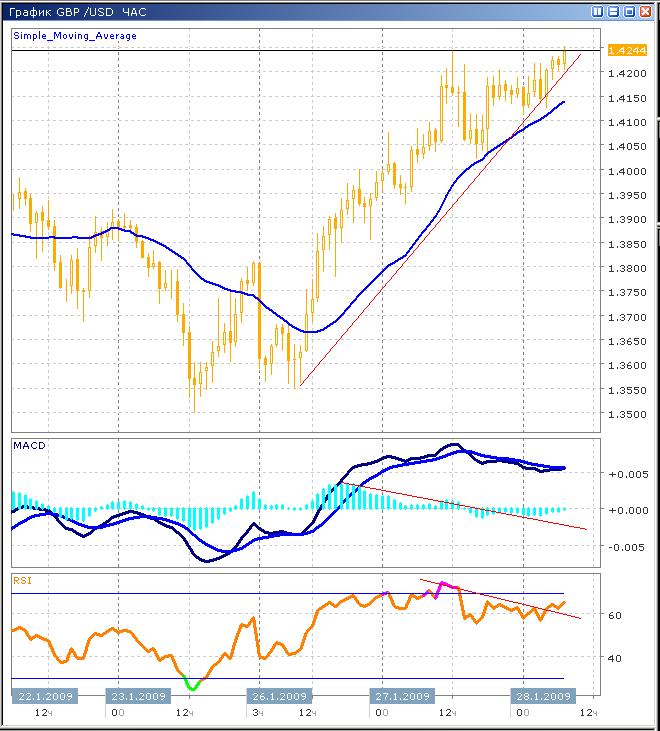Maximize the GBP/USD chart window
The image size is (660, 731).
629,11
